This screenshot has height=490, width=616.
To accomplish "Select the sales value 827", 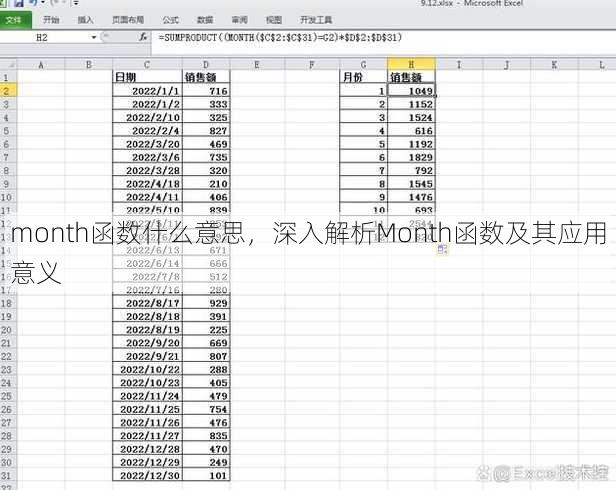I will tap(206, 130).
